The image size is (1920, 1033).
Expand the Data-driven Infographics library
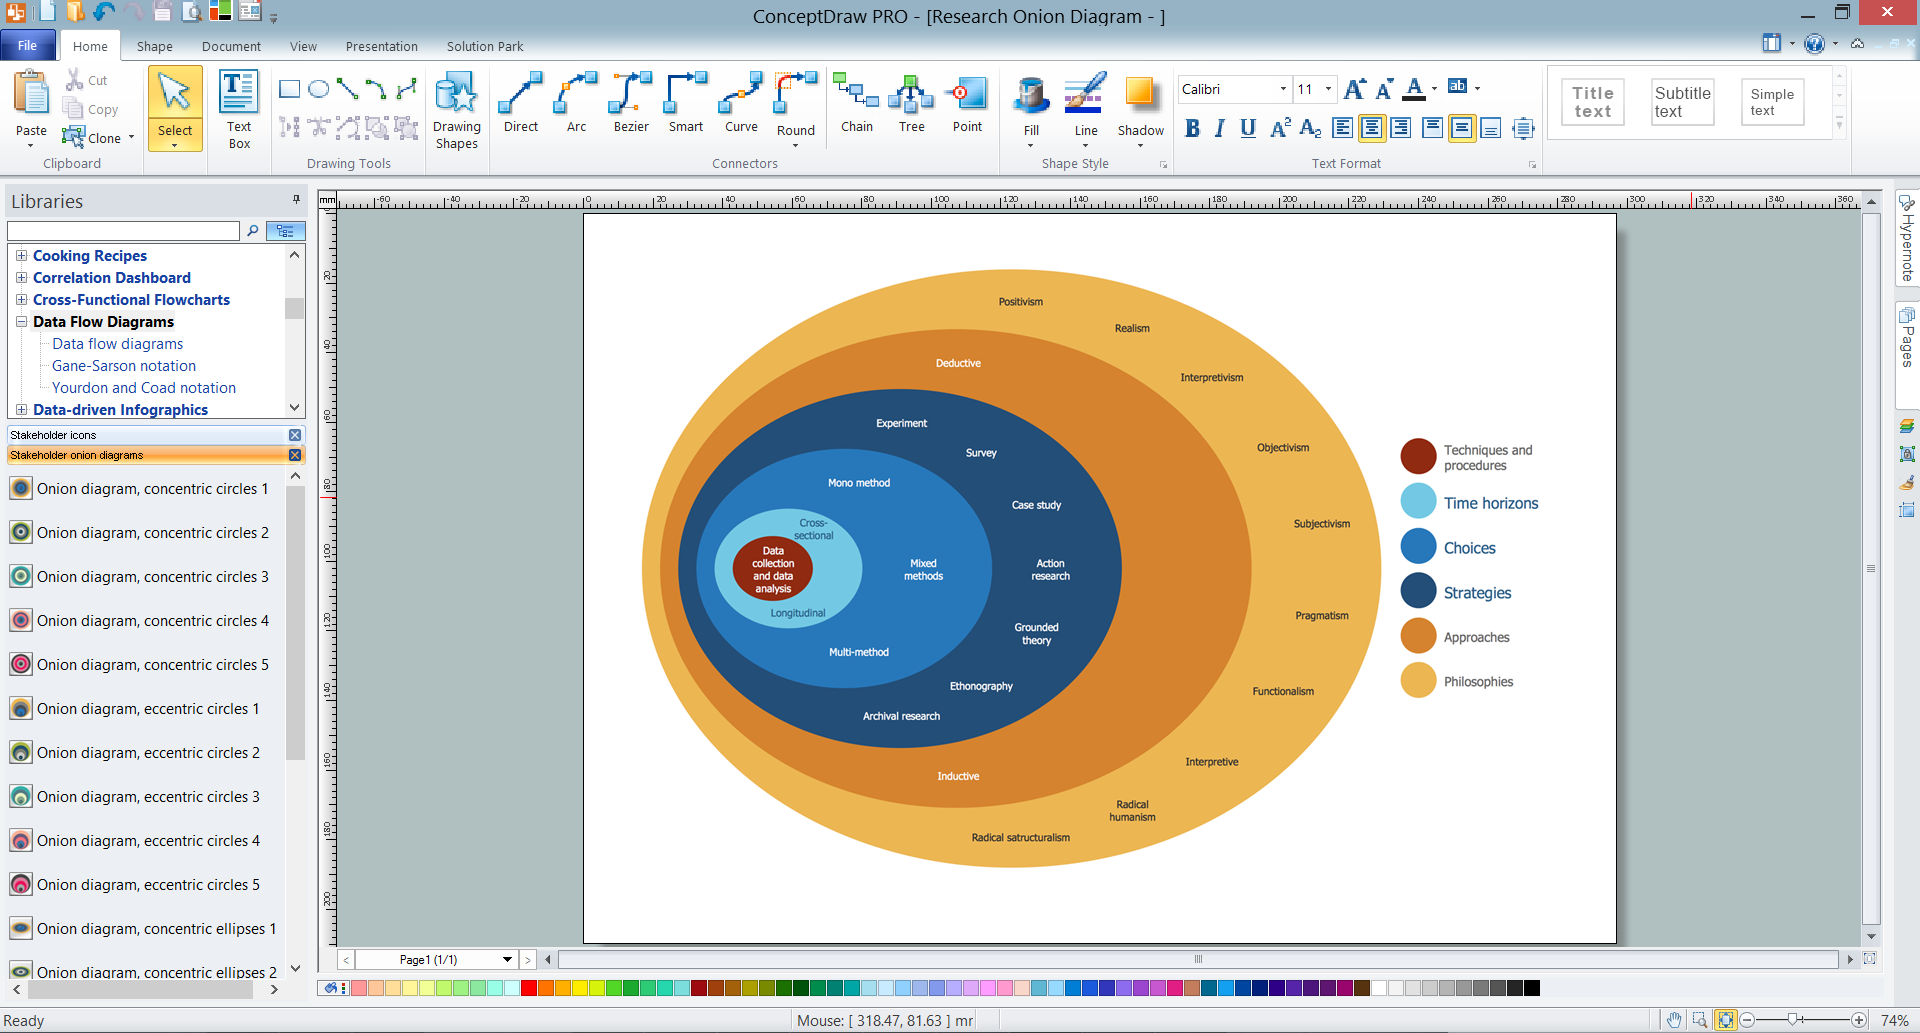pos(21,409)
